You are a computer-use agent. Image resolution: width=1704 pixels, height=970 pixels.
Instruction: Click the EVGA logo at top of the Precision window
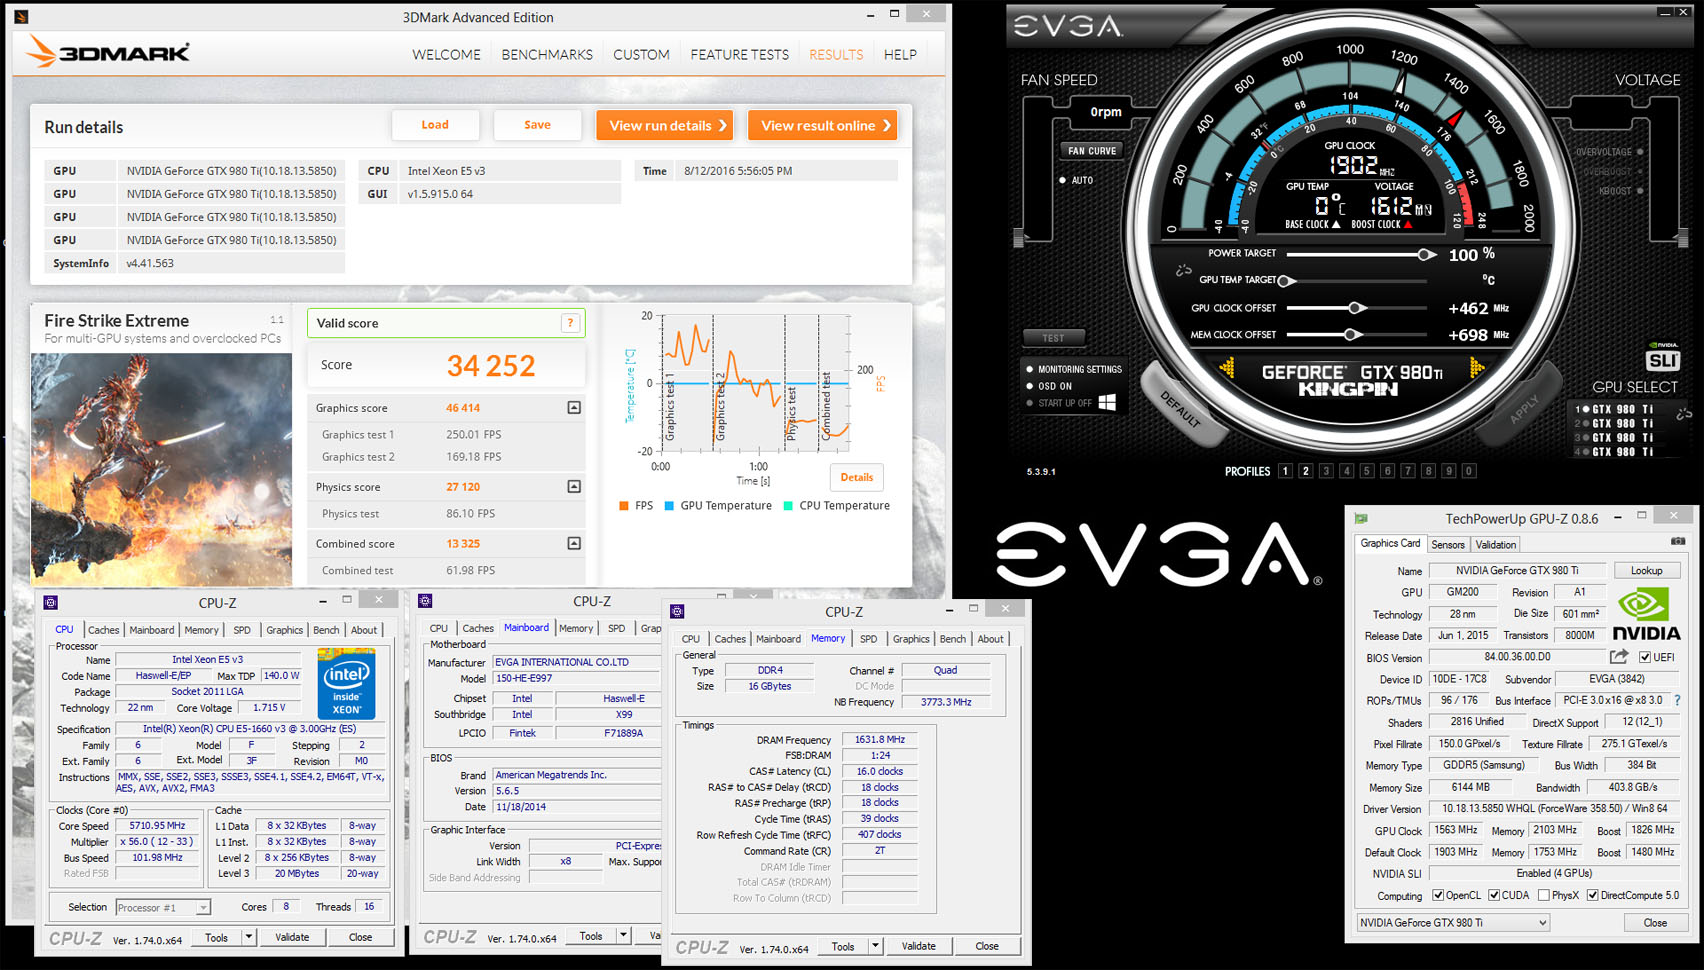(1069, 26)
